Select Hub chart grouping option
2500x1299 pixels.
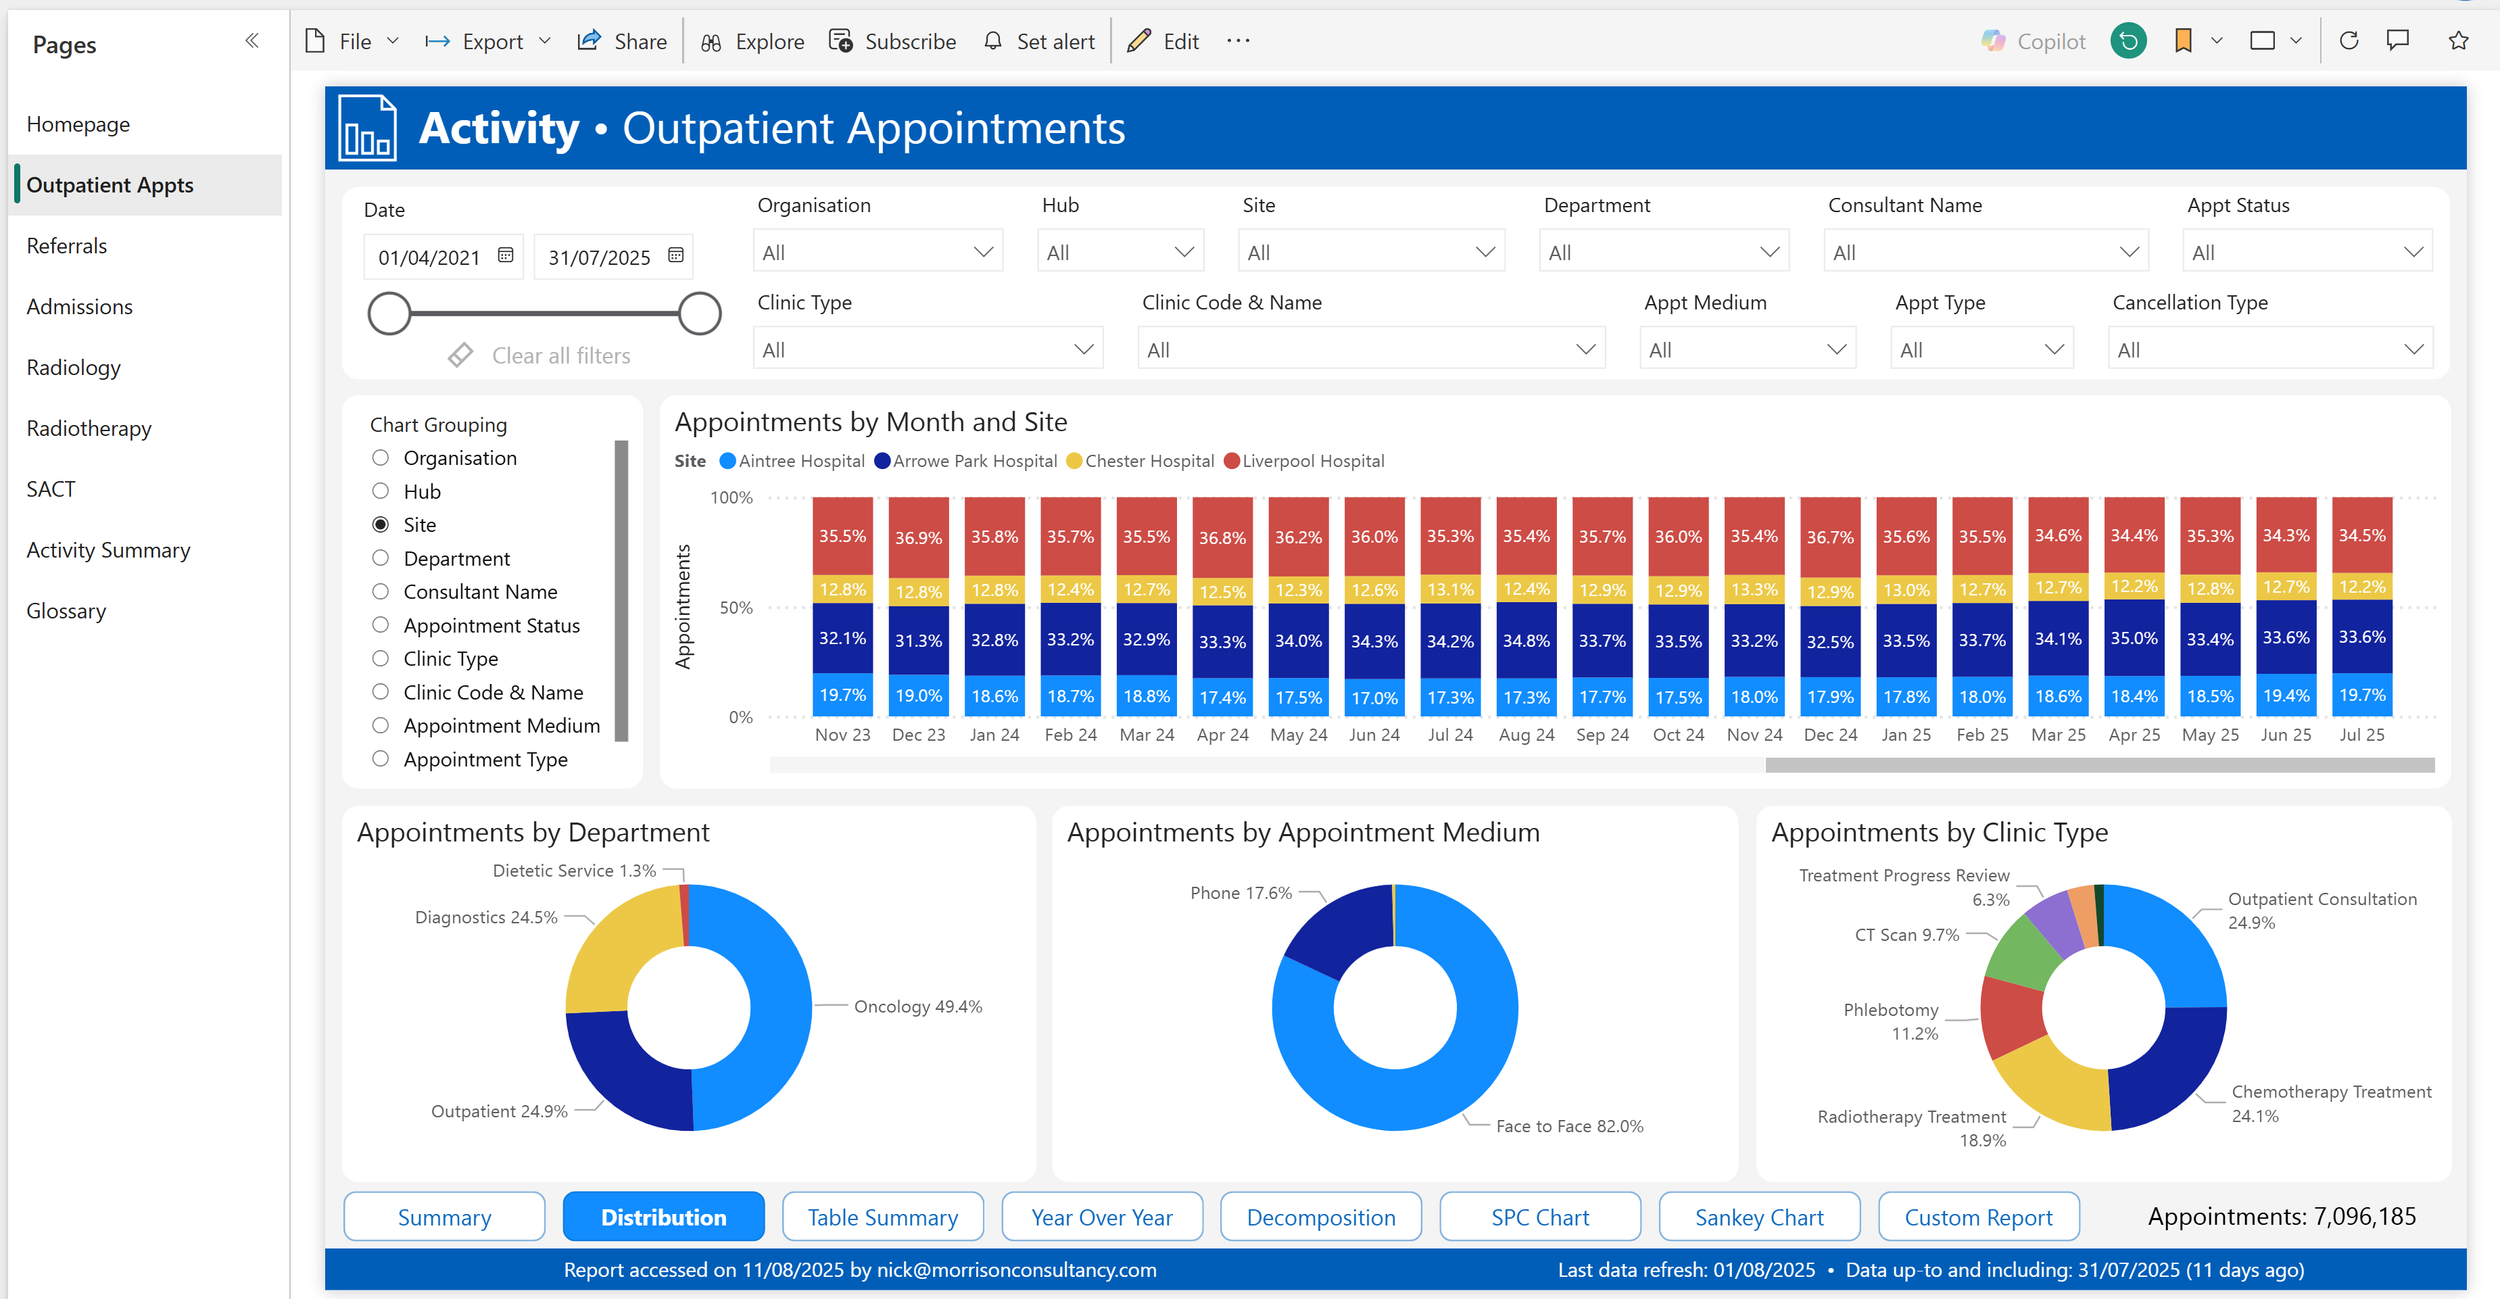(380, 491)
